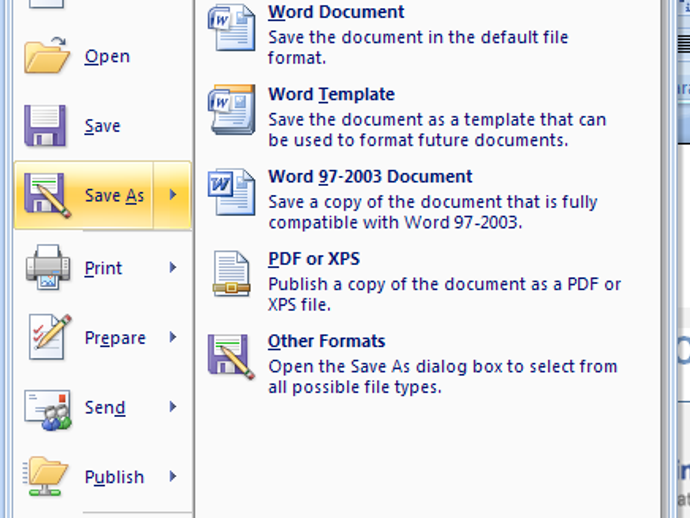Click 'Save the document in the default file format.'

(x=418, y=48)
